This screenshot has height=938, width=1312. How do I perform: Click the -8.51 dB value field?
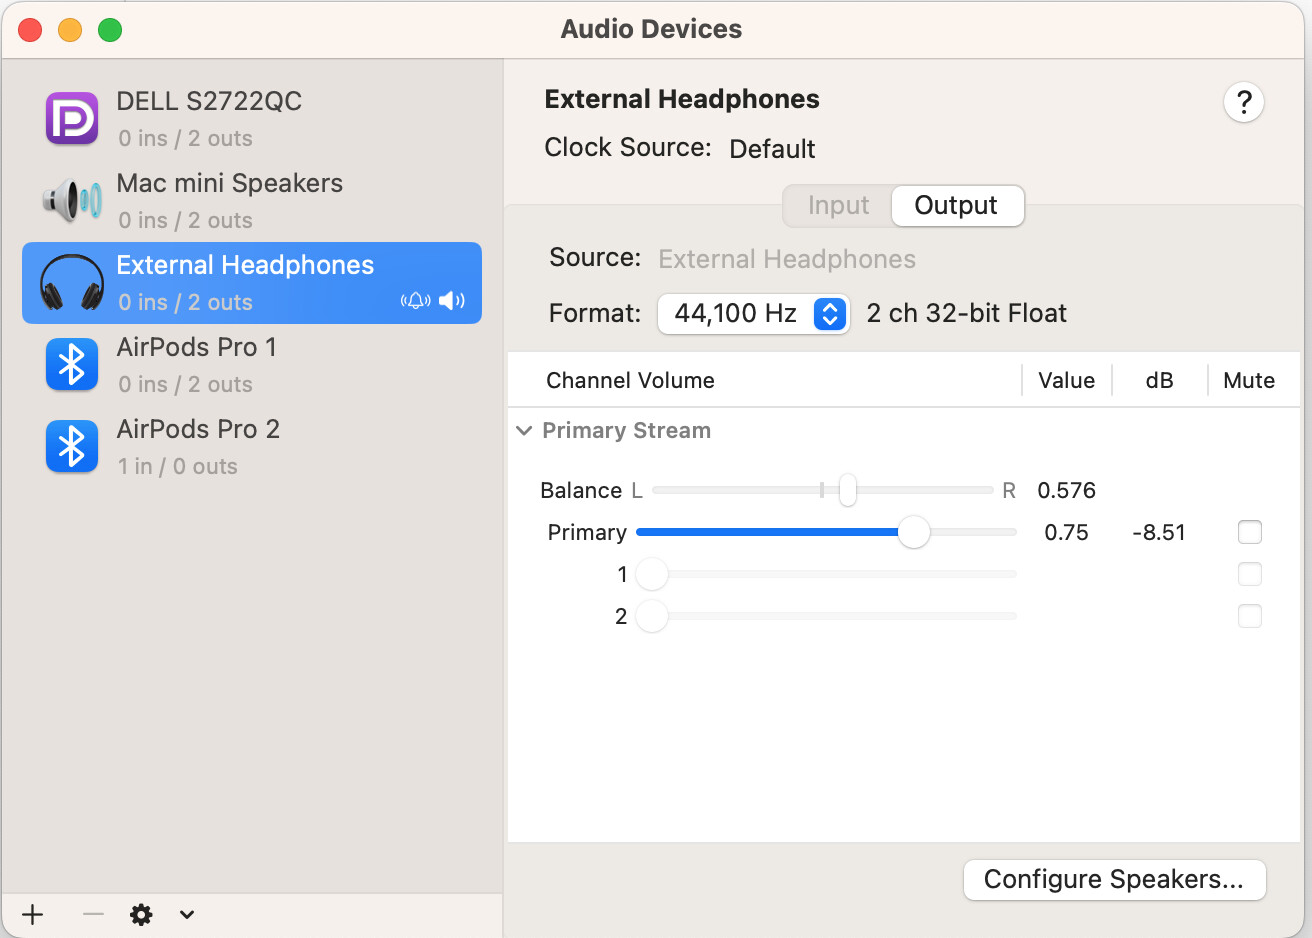(x=1159, y=532)
